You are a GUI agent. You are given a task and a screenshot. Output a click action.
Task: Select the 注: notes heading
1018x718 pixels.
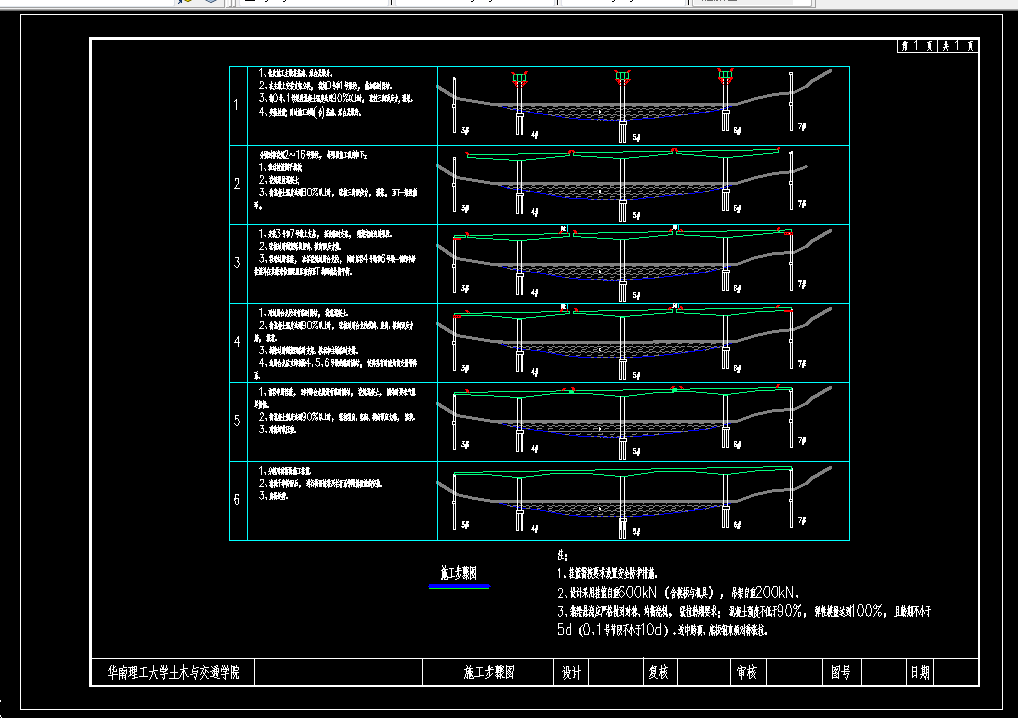[562, 555]
